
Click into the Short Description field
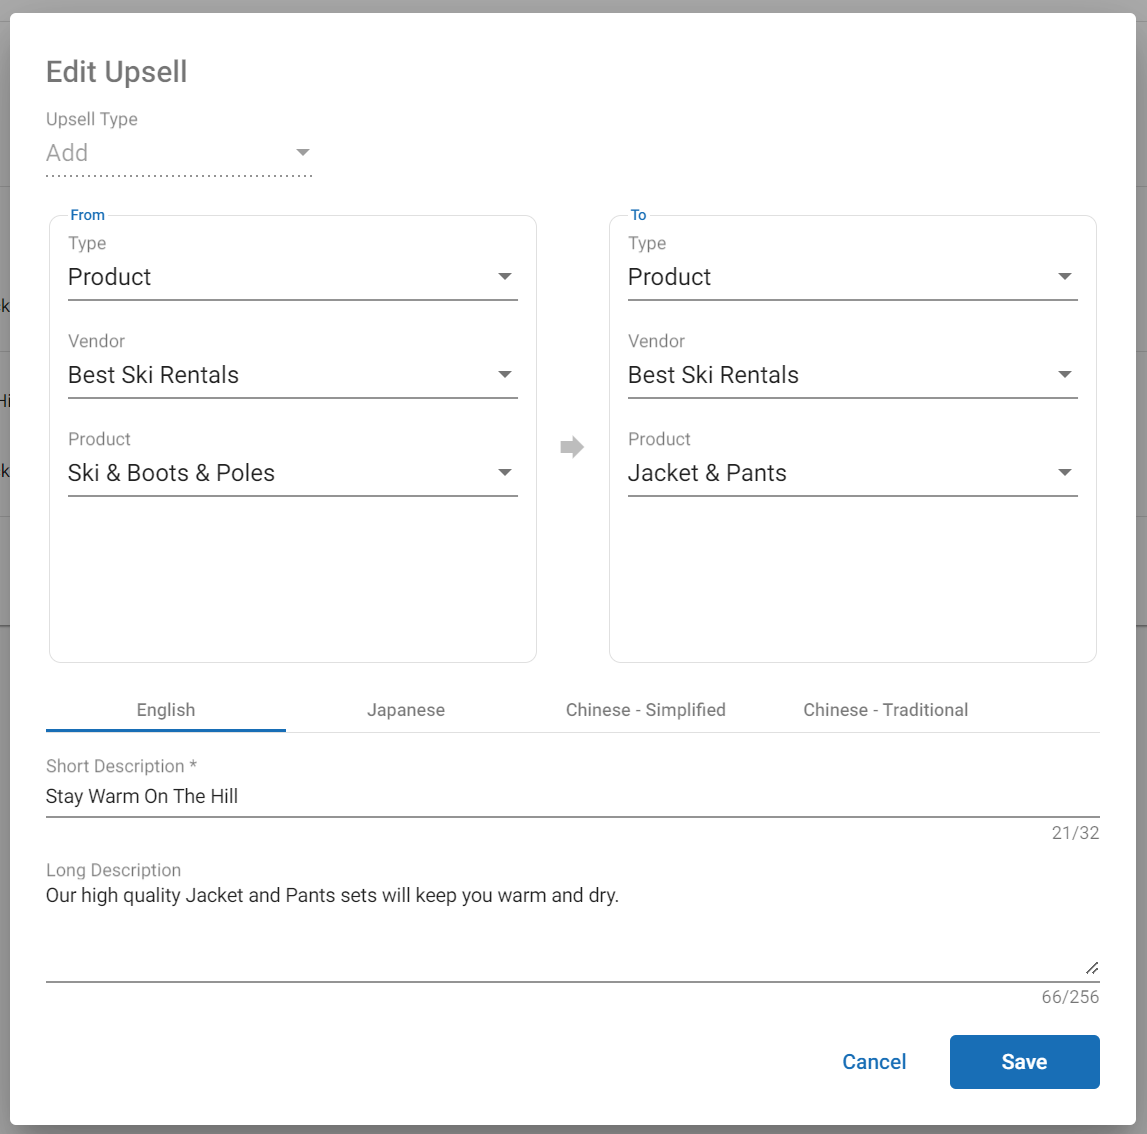(572, 797)
